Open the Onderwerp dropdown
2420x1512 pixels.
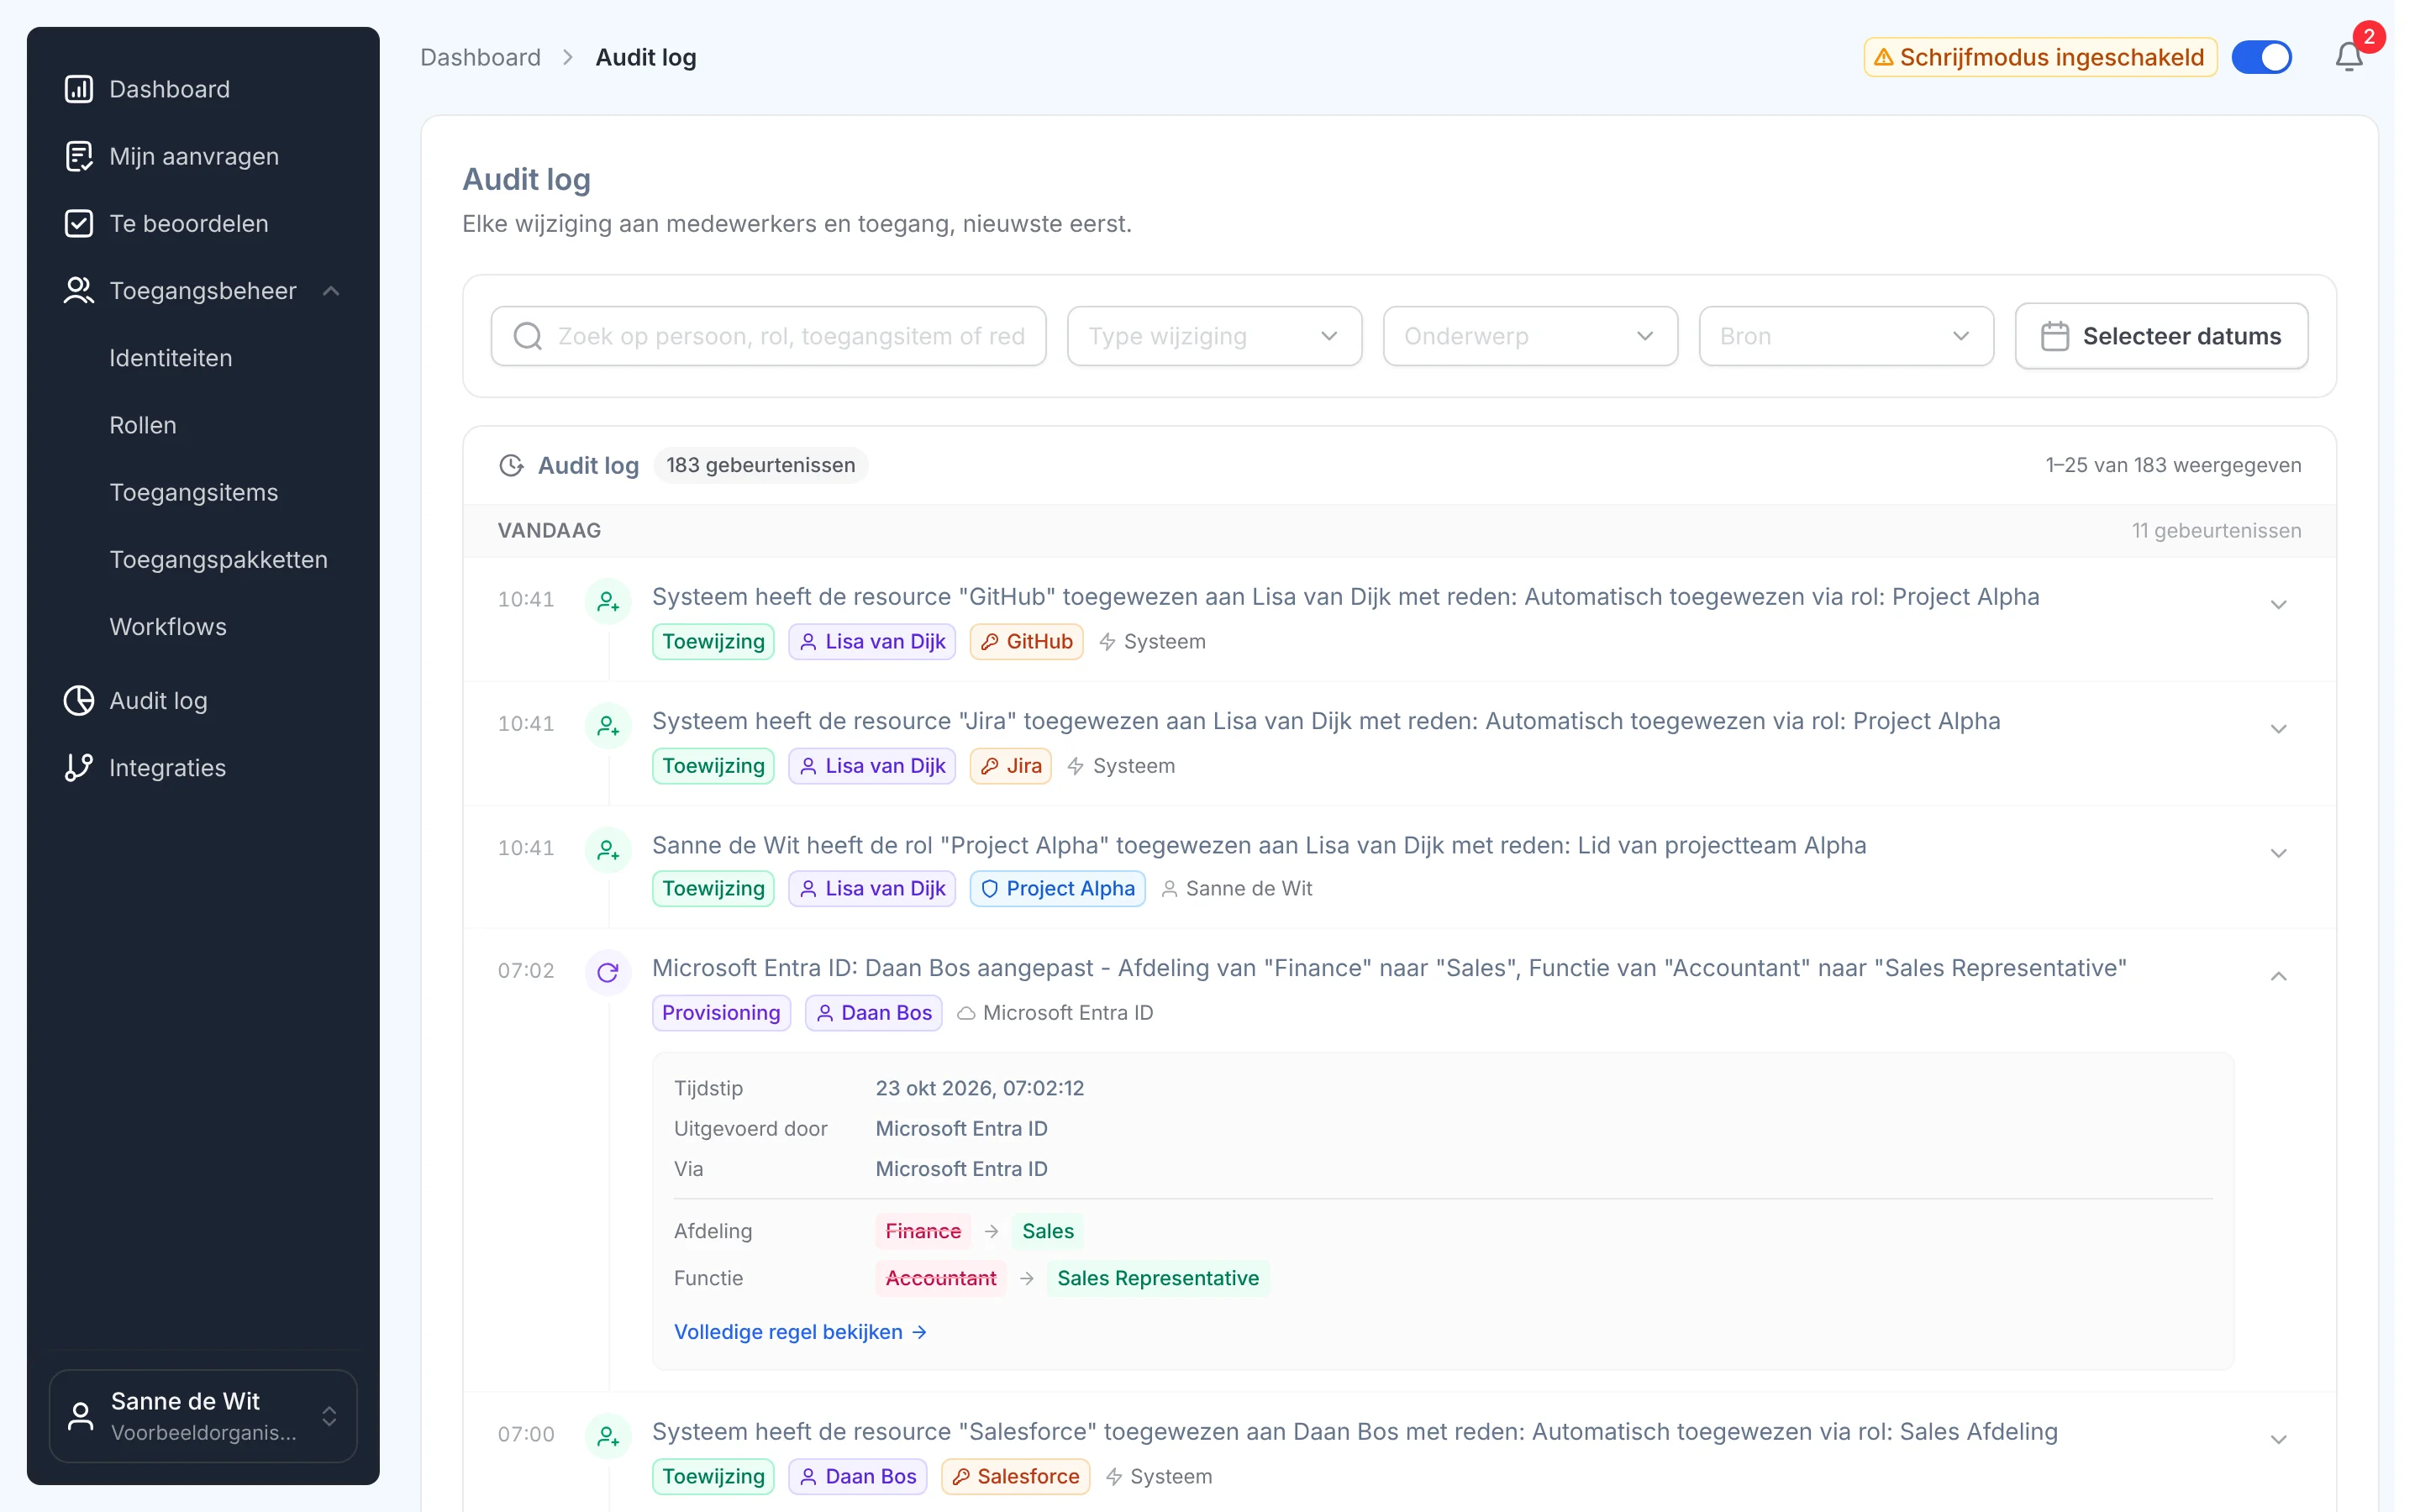tap(1530, 336)
